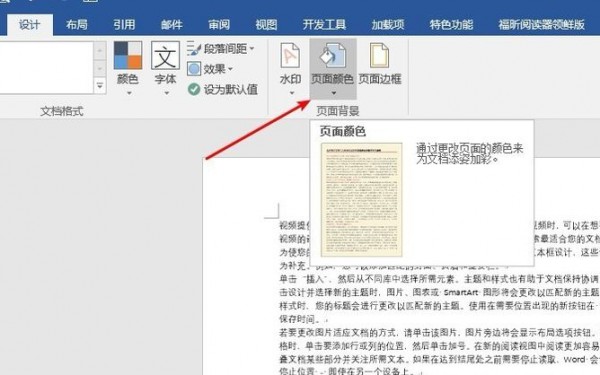Click the paragraph starting with 若要更改图片

[439, 352]
